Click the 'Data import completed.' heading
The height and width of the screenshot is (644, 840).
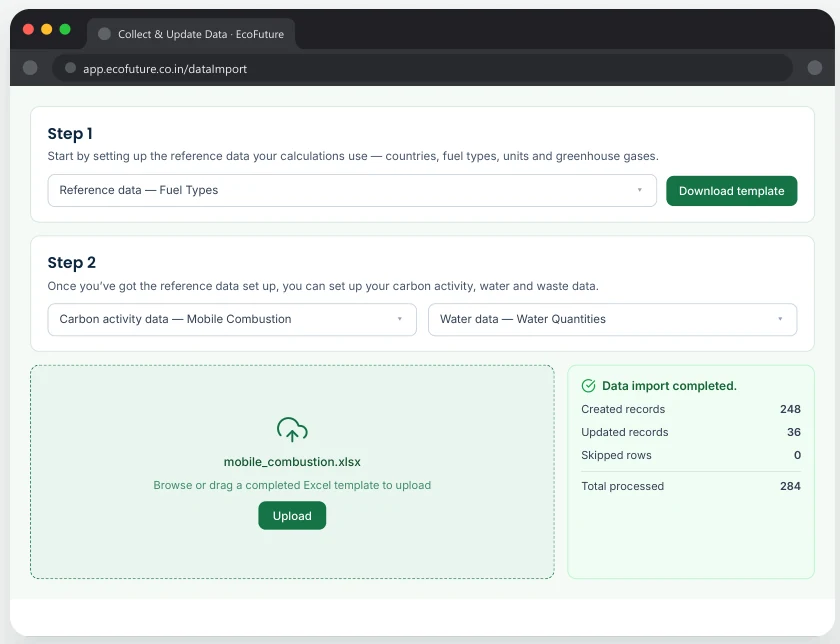tap(669, 386)
